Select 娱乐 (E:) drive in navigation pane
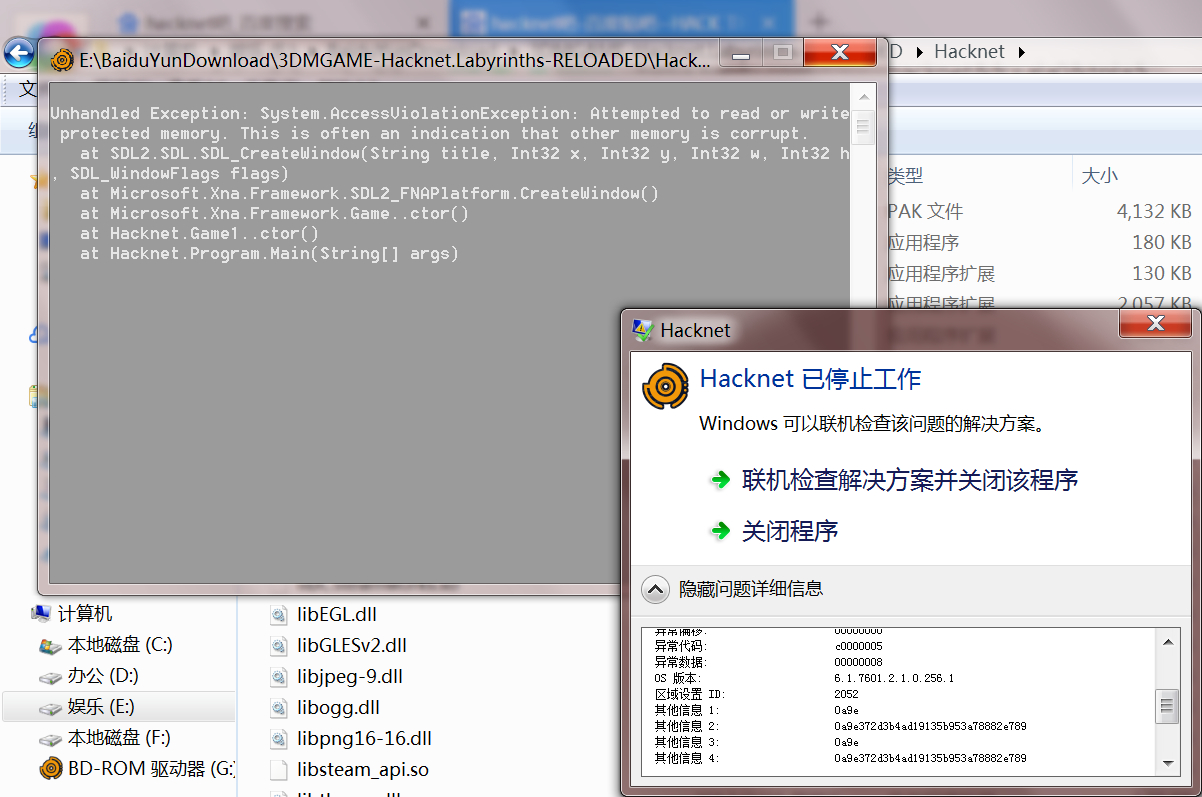The height and width of the screenshot is (797, 1202). tap(101, 707)
